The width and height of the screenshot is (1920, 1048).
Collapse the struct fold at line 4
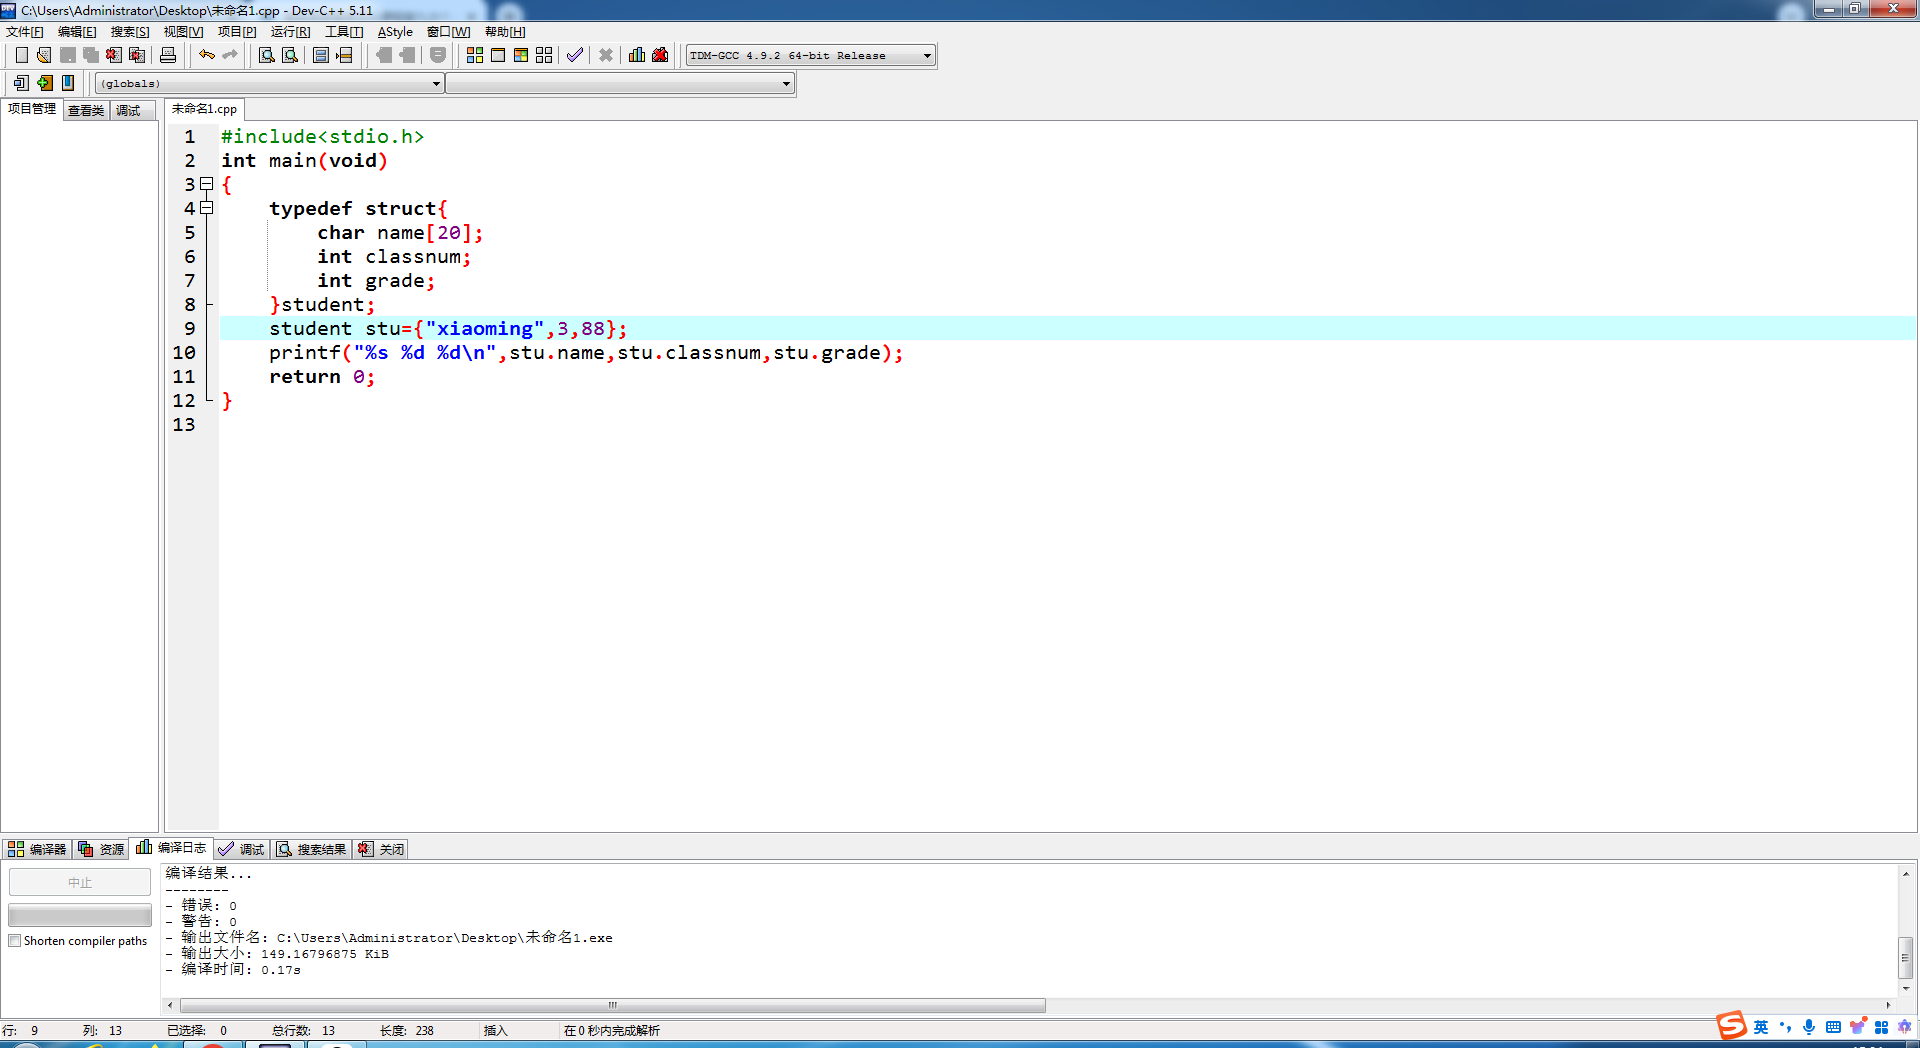click(207, 208)
